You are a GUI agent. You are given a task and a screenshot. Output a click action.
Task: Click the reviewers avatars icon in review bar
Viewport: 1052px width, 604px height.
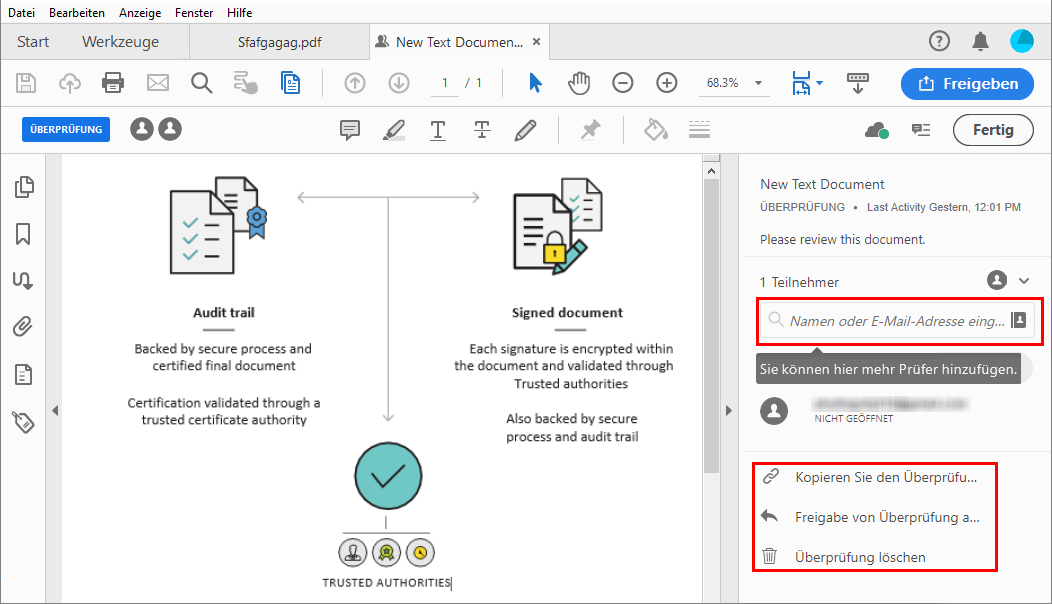point(156,129)
